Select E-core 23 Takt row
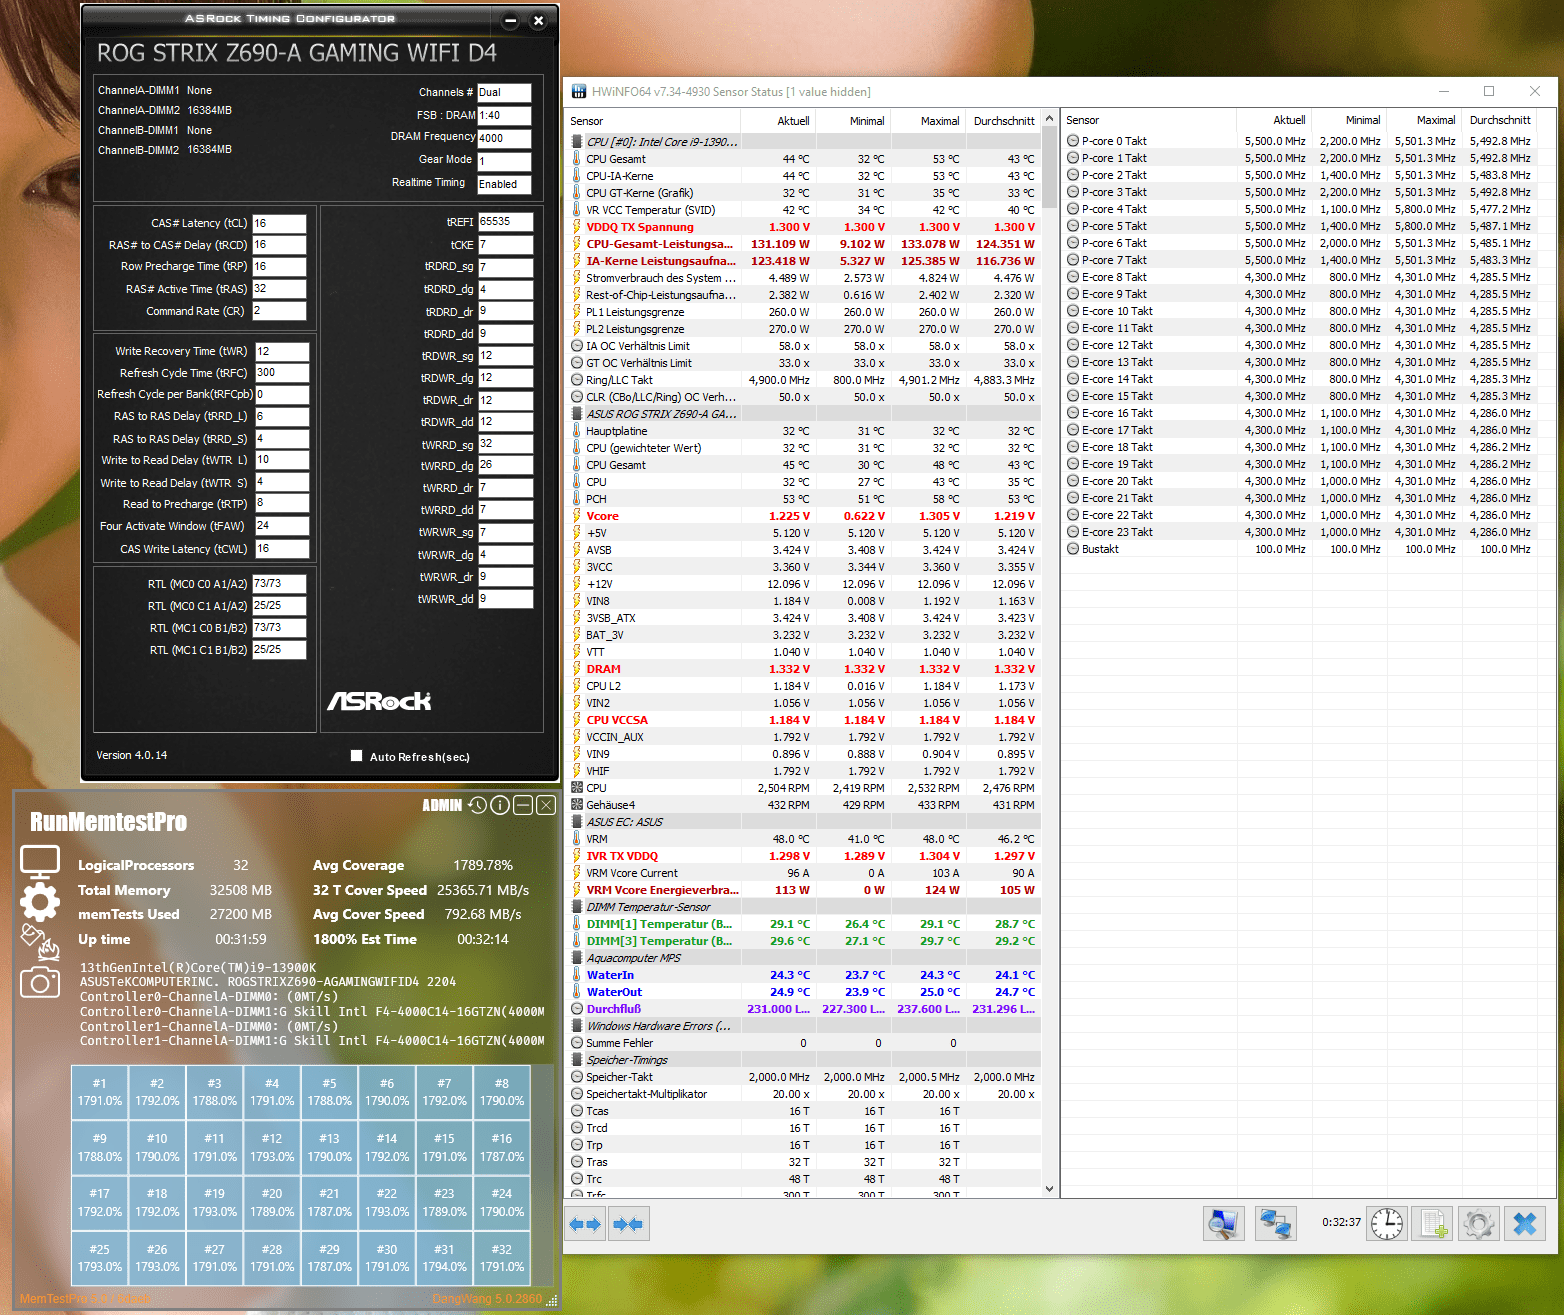 pos(1299,532)
